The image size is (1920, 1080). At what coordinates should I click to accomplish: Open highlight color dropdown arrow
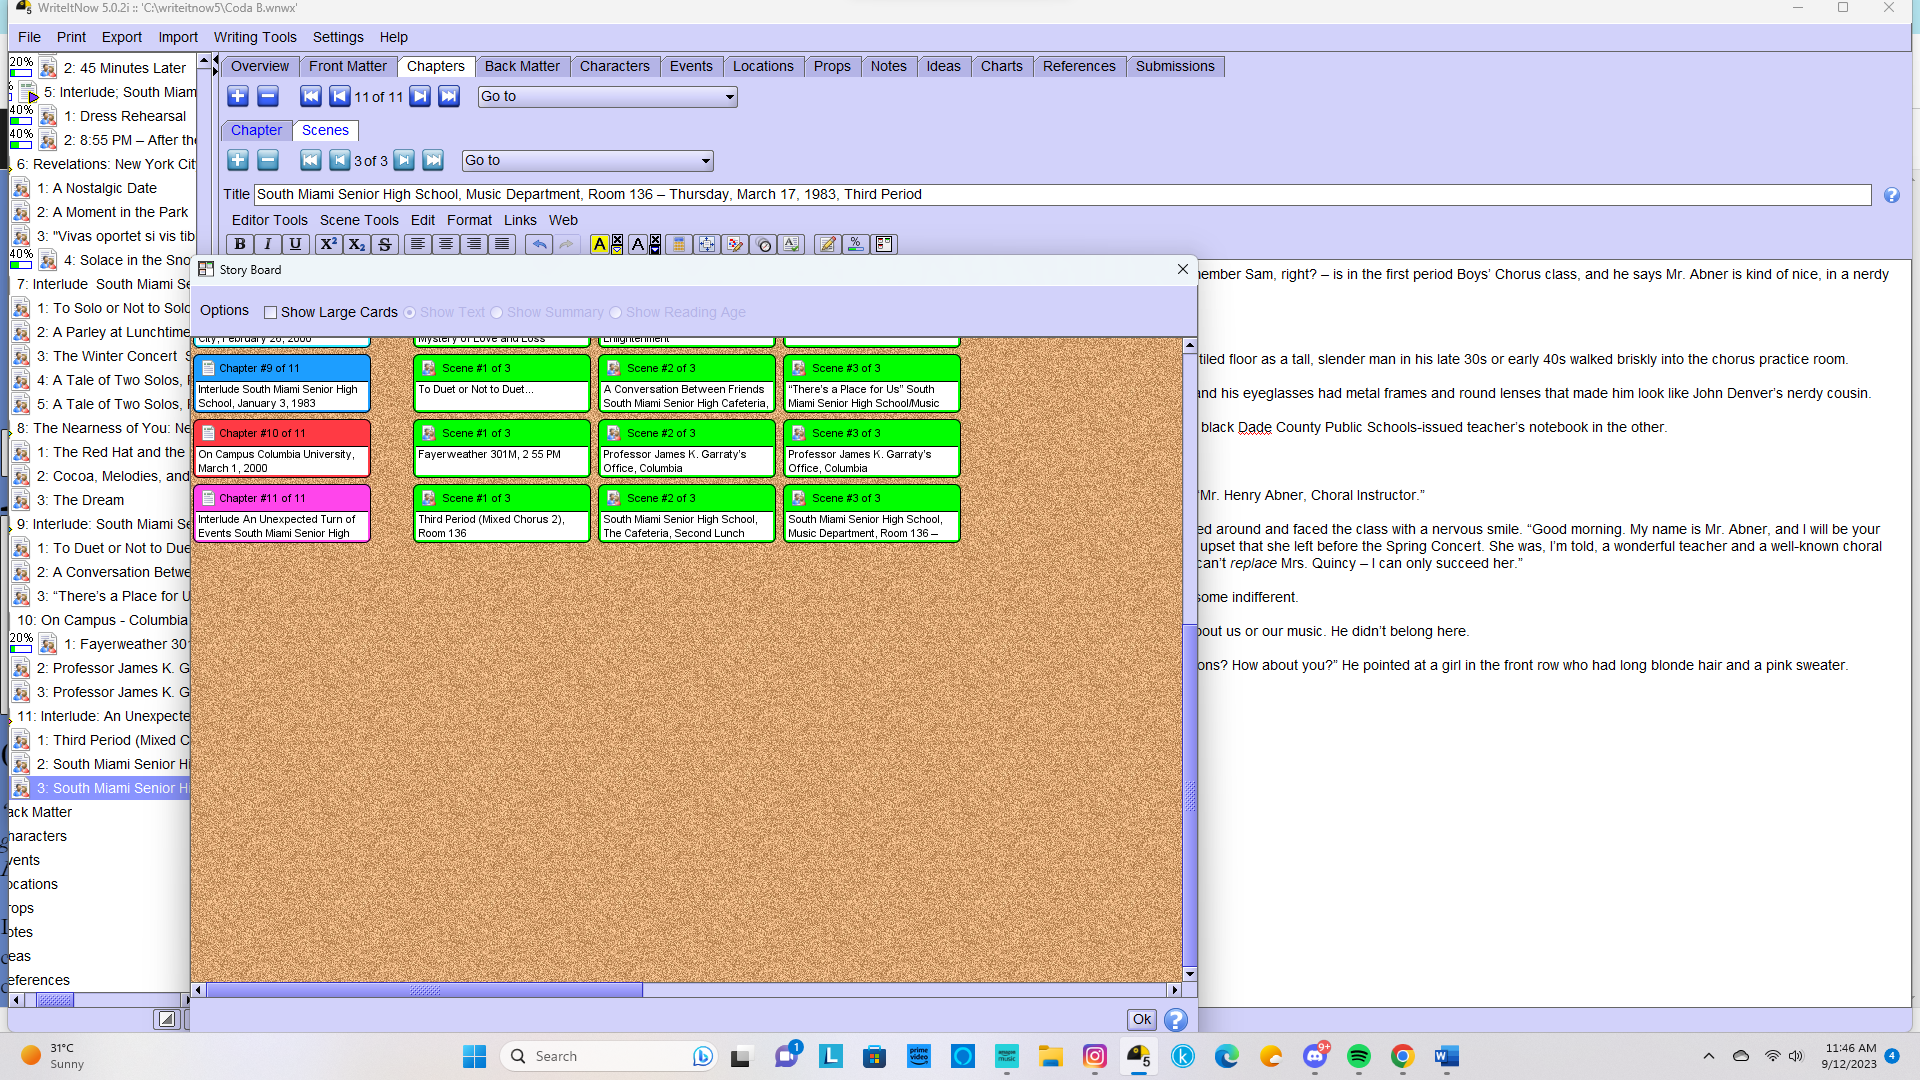point(617,249)
